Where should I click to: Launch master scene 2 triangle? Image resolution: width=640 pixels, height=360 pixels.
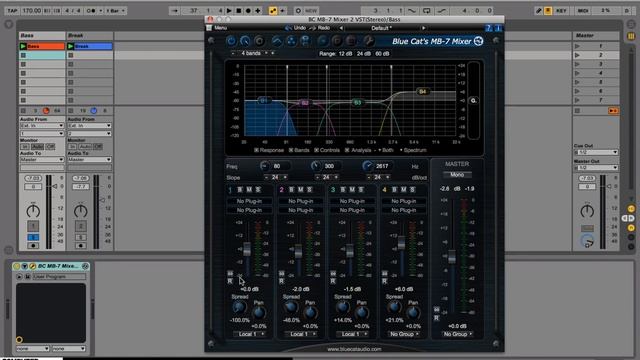[577, 55]
